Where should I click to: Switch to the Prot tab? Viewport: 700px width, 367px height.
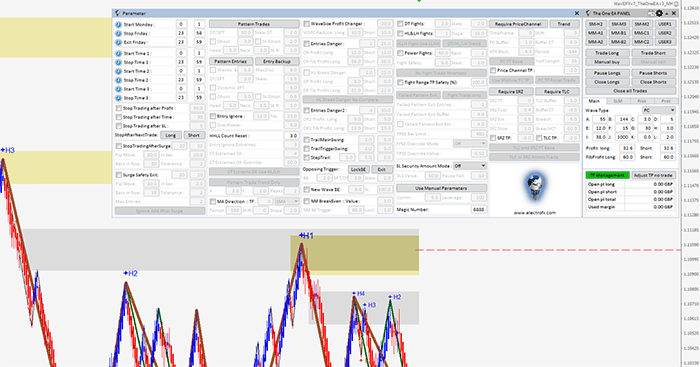666,101
